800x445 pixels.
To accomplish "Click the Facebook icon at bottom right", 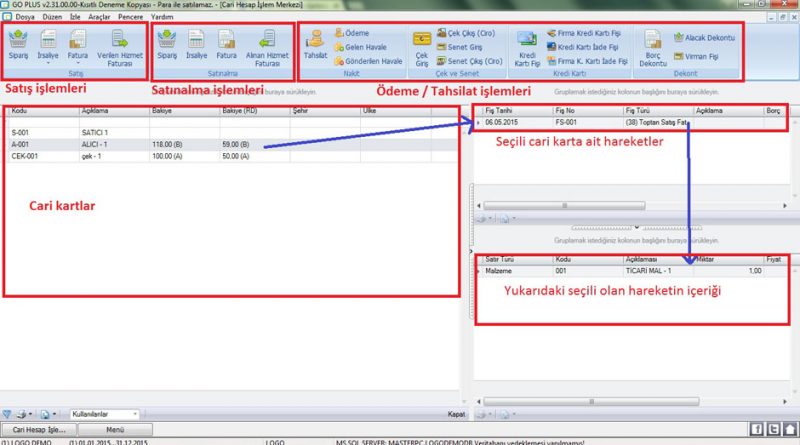I will (x=756, y=429).
